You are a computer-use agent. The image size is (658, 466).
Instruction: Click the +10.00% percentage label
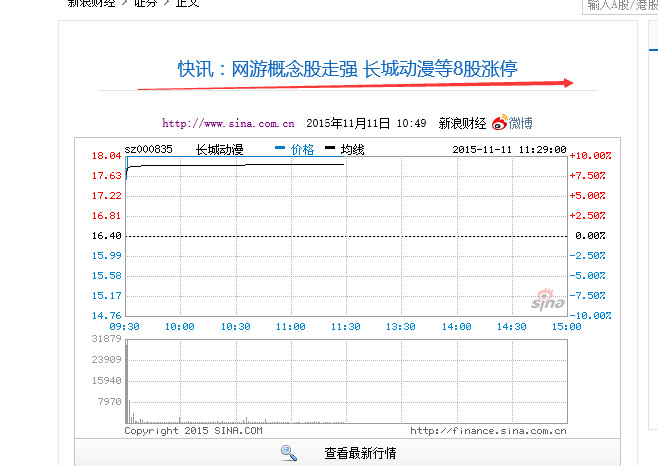590,156
